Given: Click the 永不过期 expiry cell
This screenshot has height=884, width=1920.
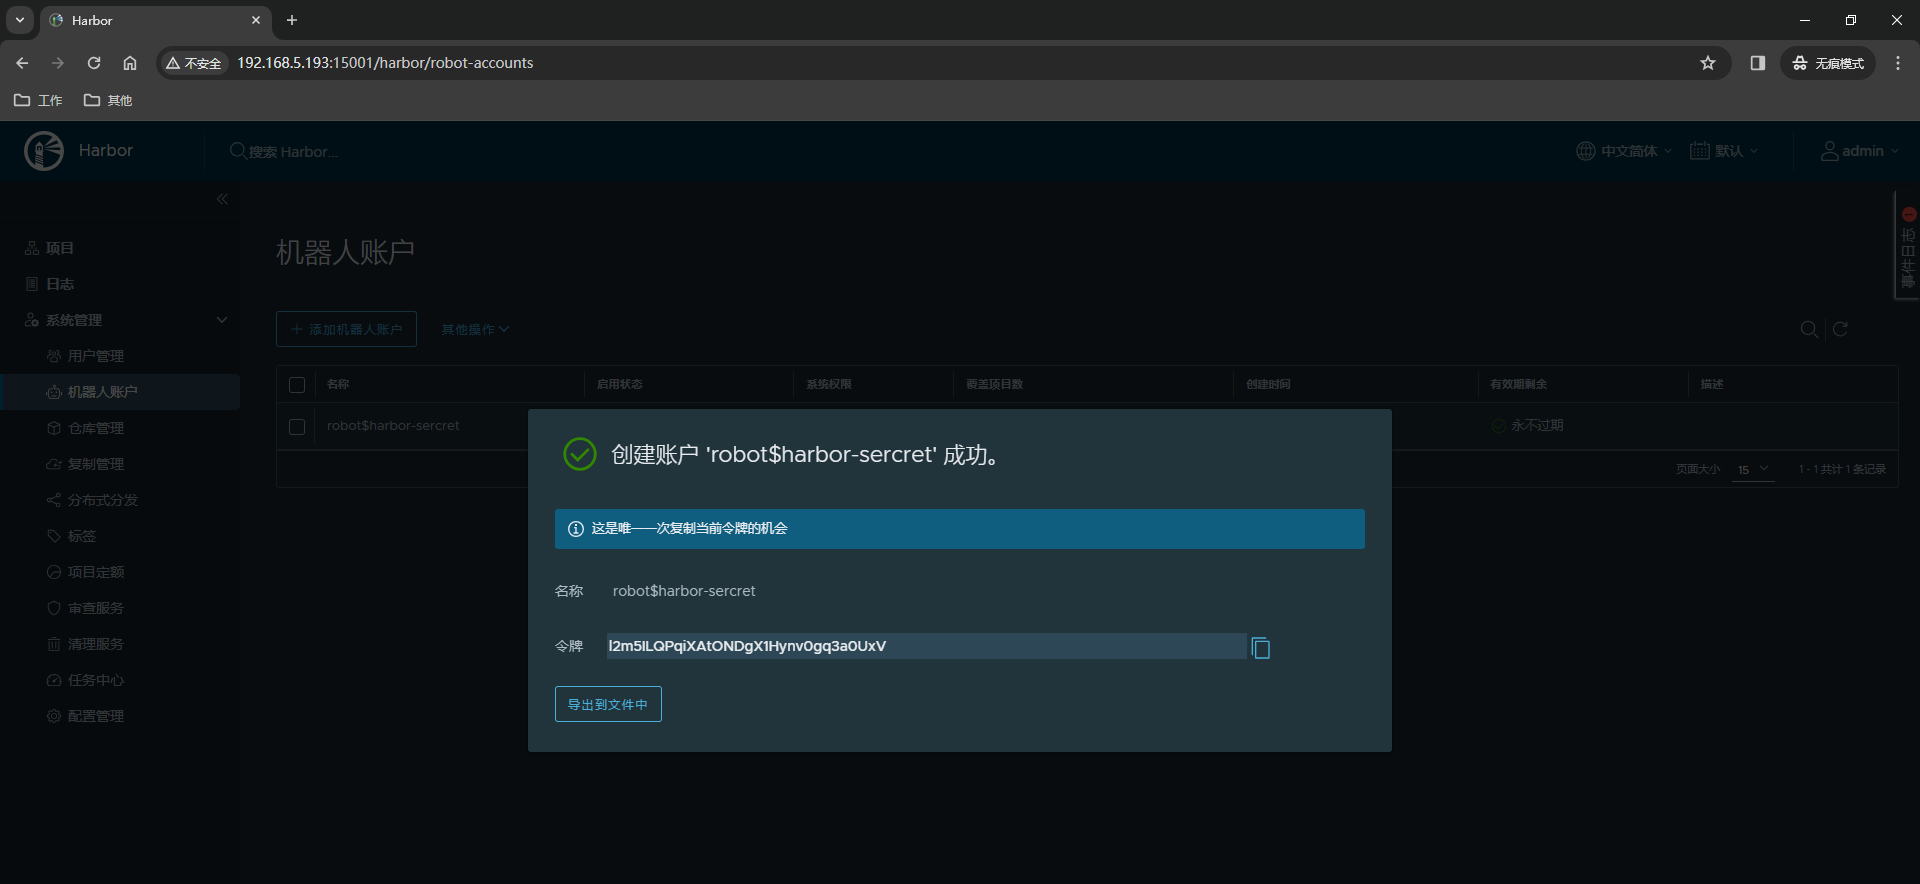Looking at the screenshot, I should tap(1527, 426).
